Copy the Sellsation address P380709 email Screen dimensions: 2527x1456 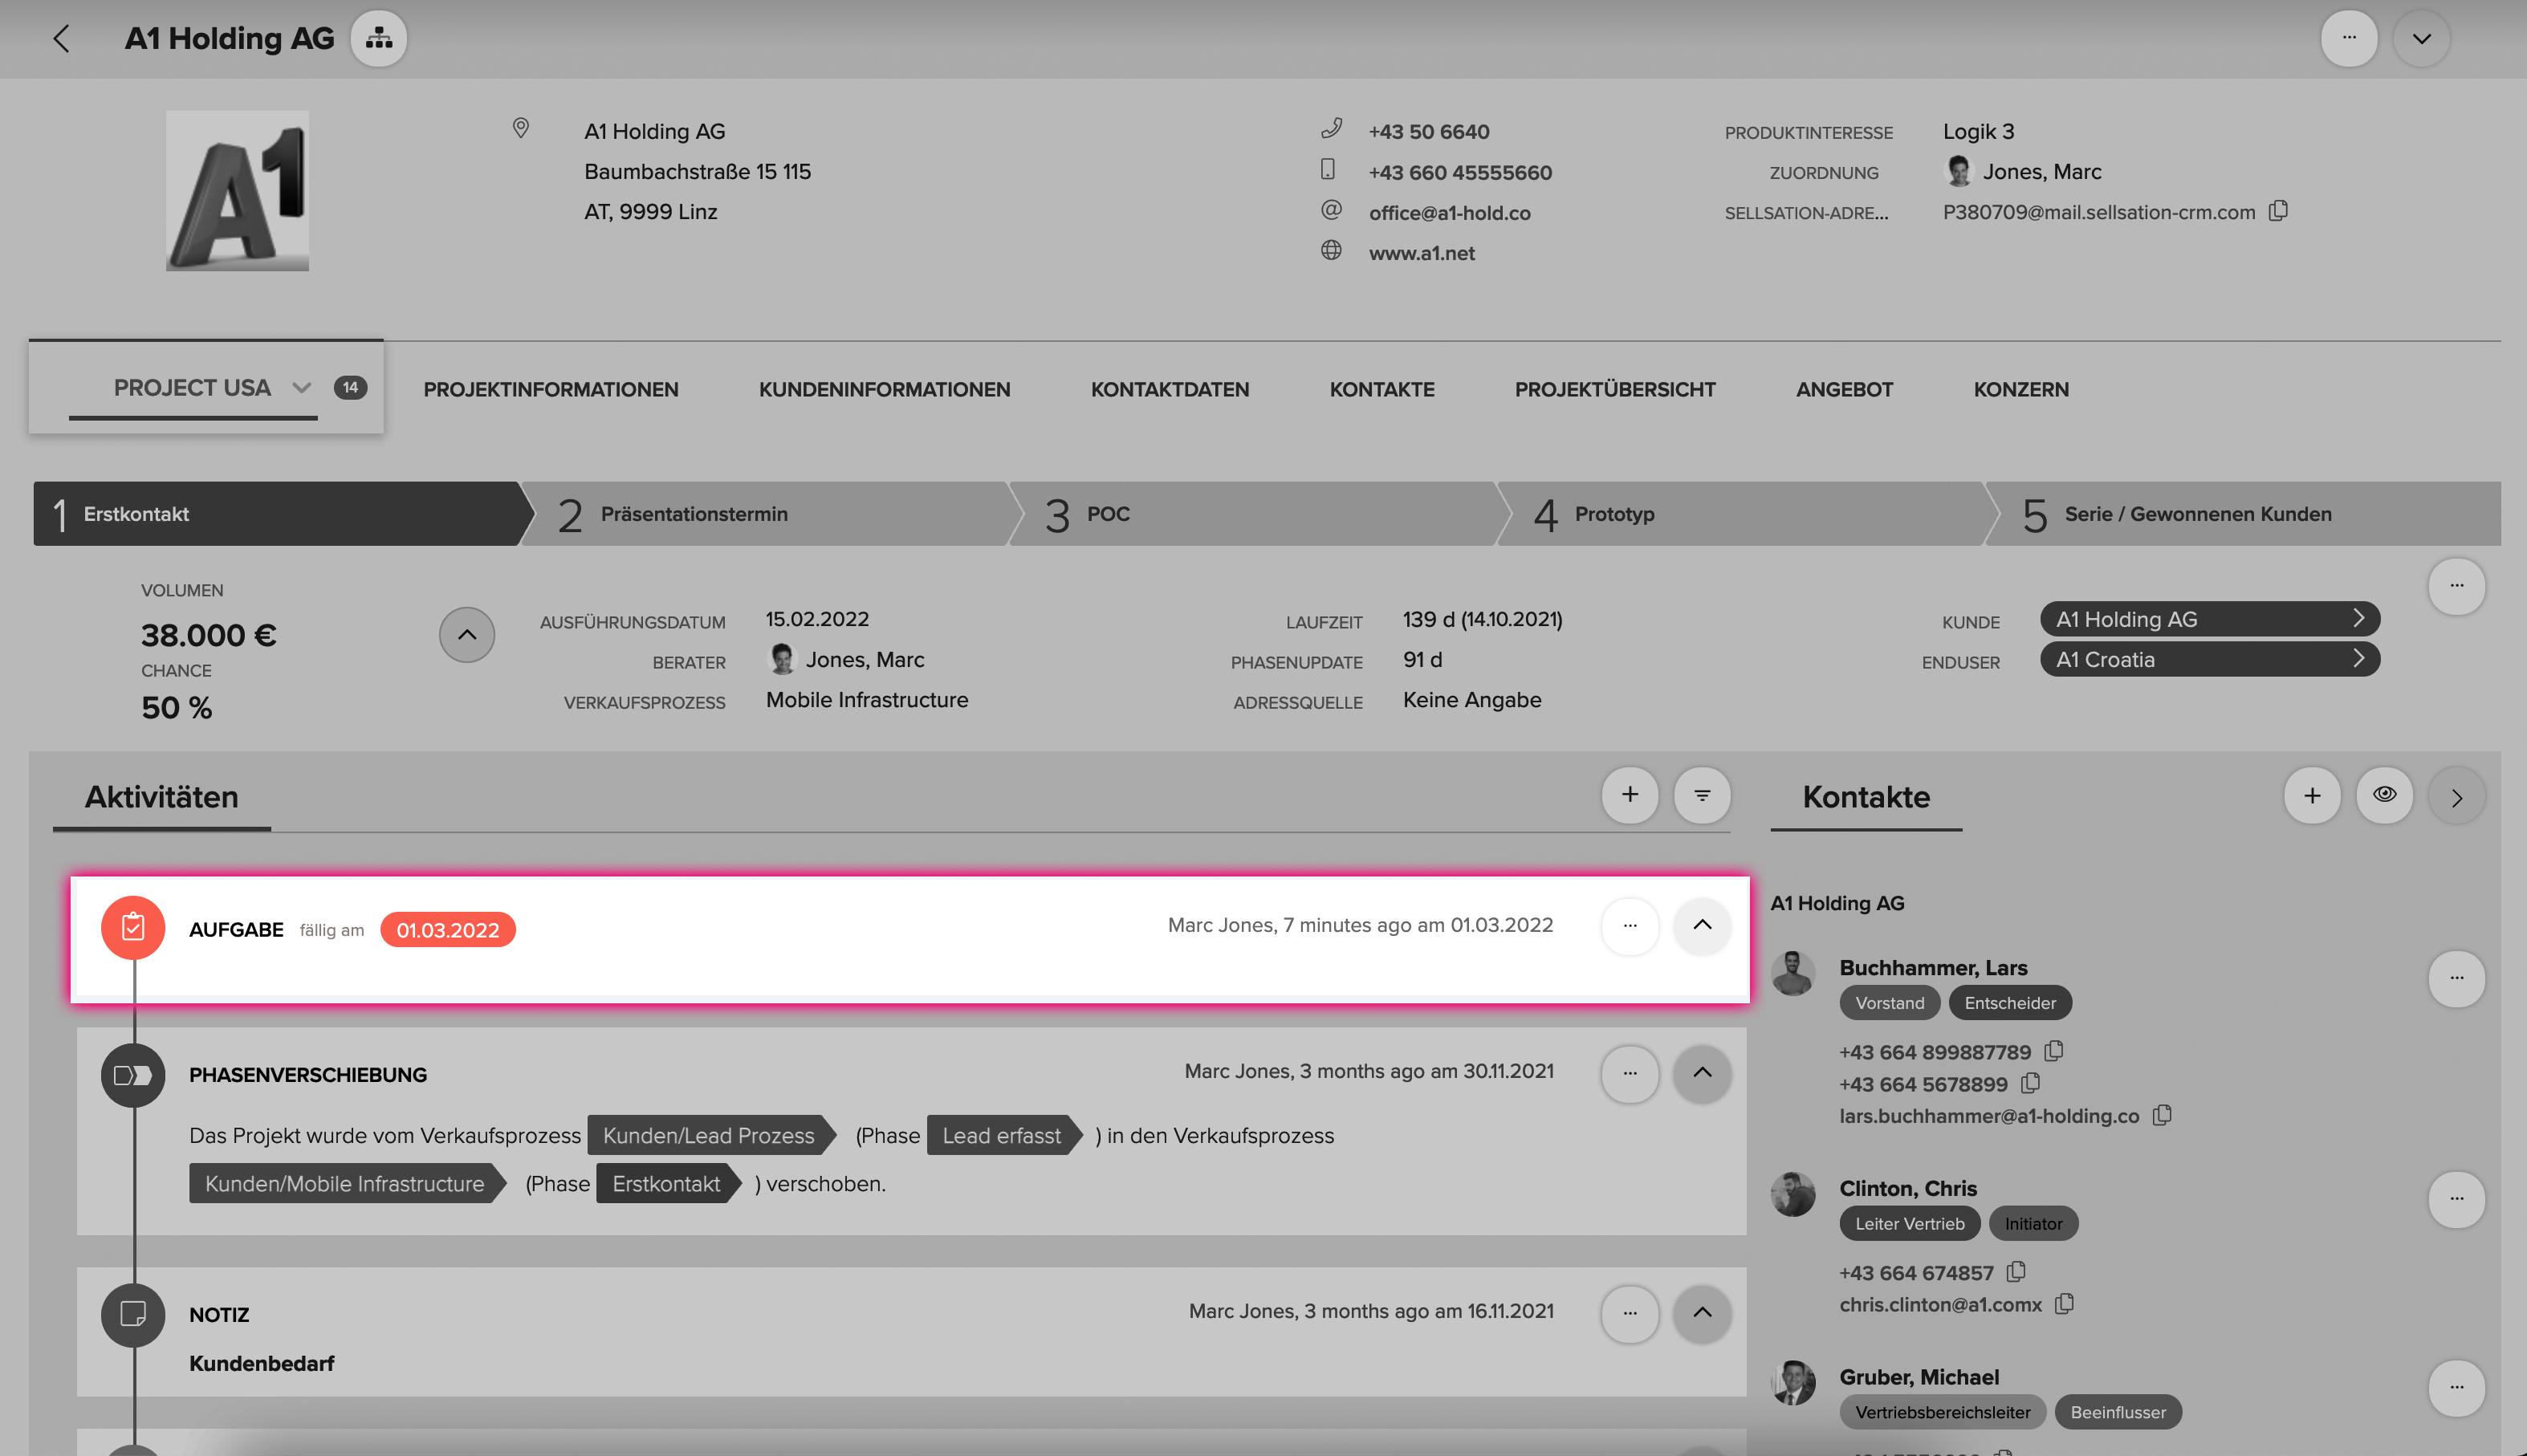2278,211
